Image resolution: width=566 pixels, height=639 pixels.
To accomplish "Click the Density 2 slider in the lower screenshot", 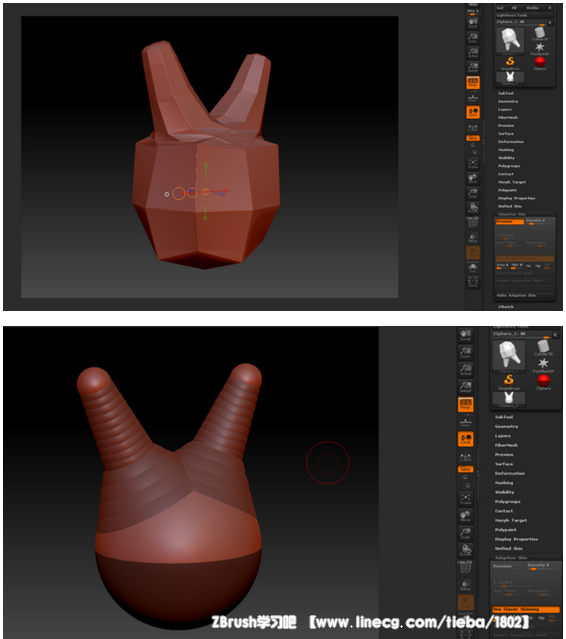I will click(x=542, y=566).
